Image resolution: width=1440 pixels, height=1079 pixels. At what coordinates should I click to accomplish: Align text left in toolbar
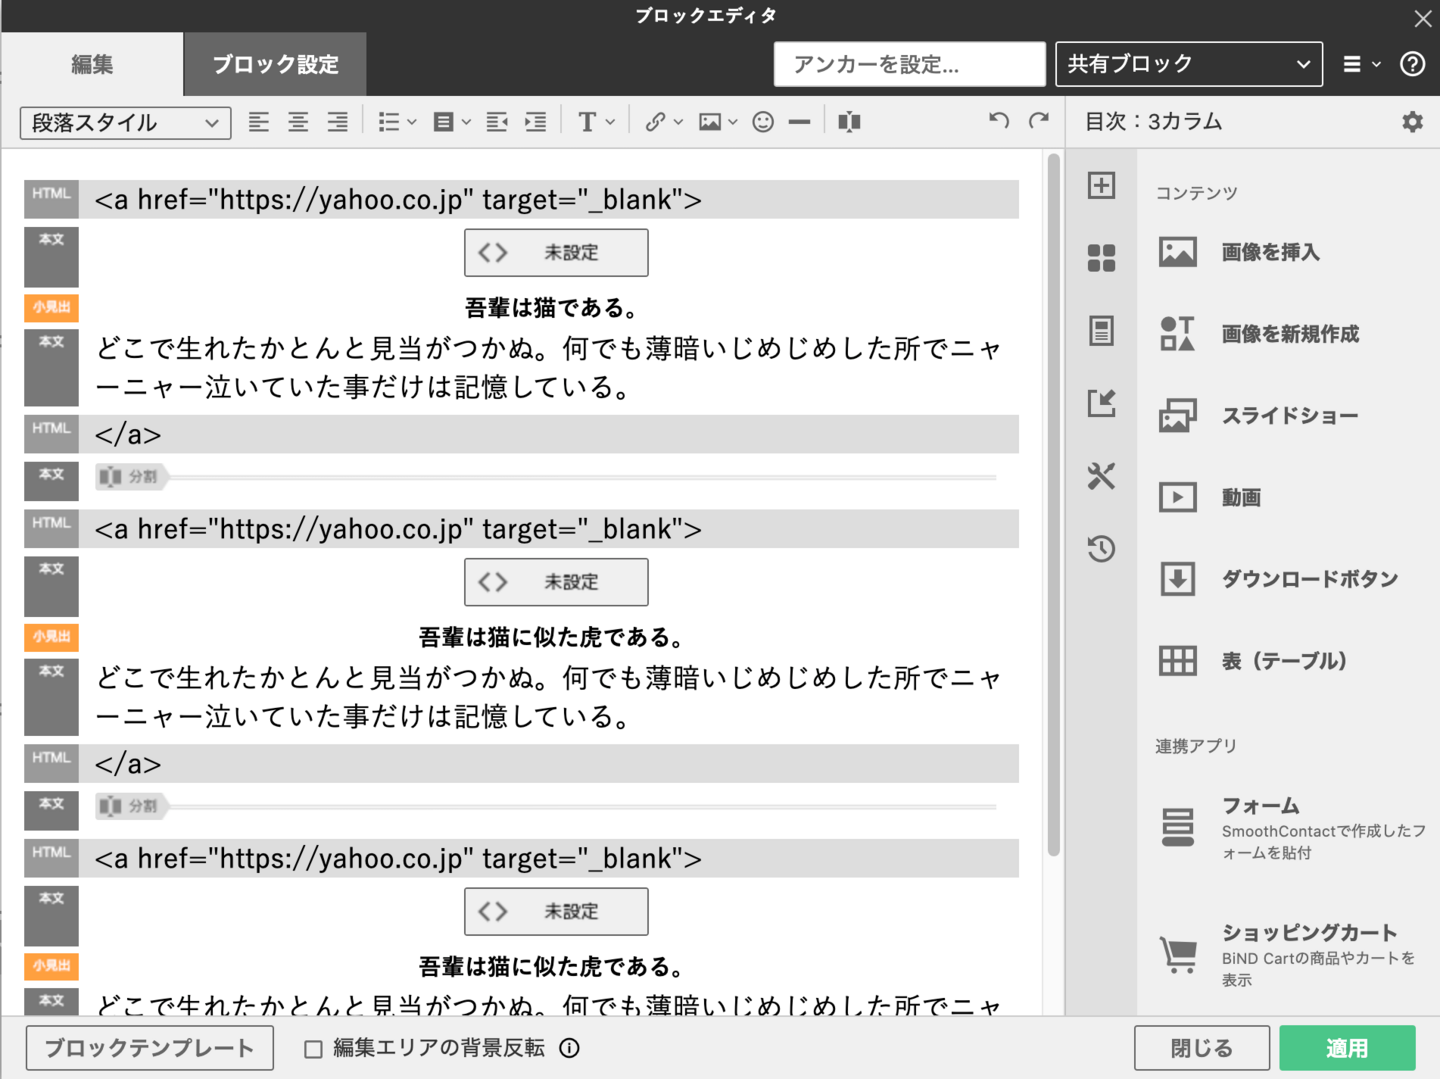(259, 122)
